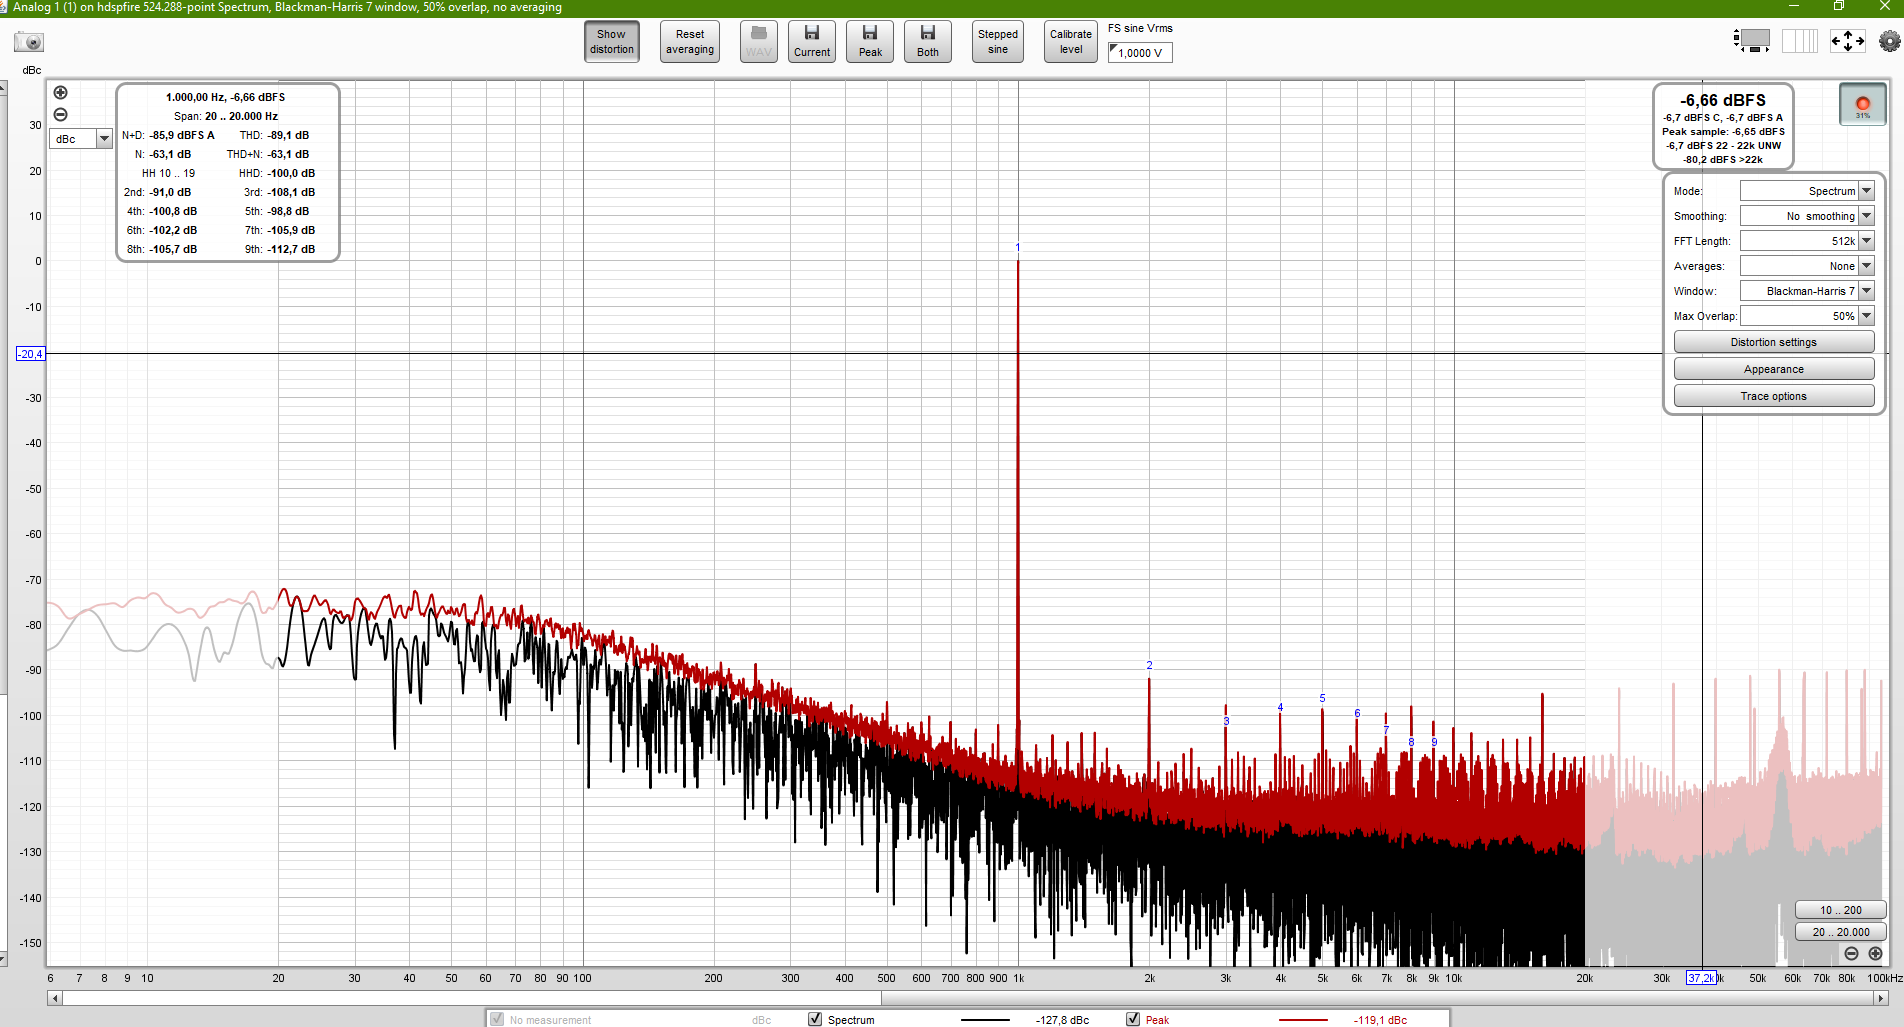
Task: Click the REW app icon in the title bar
Action: point(4,7)
